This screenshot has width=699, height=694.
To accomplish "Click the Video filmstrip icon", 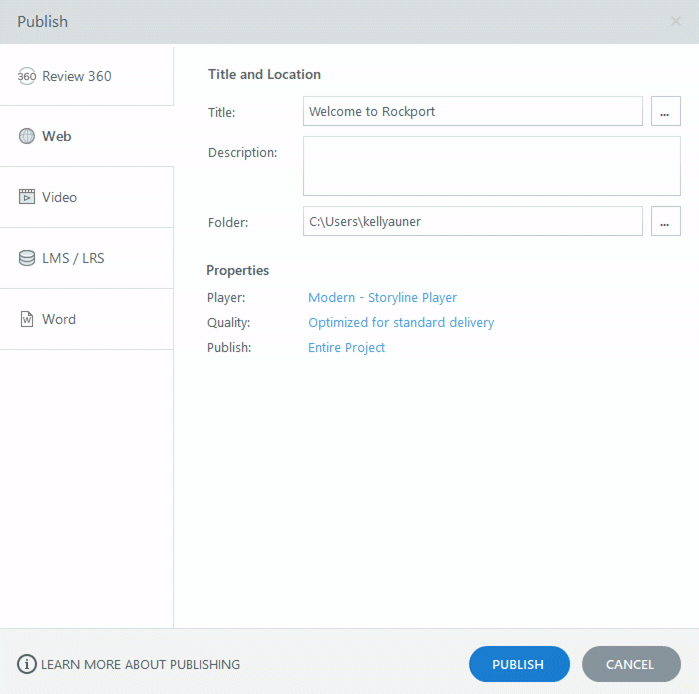I will (27, 197).
